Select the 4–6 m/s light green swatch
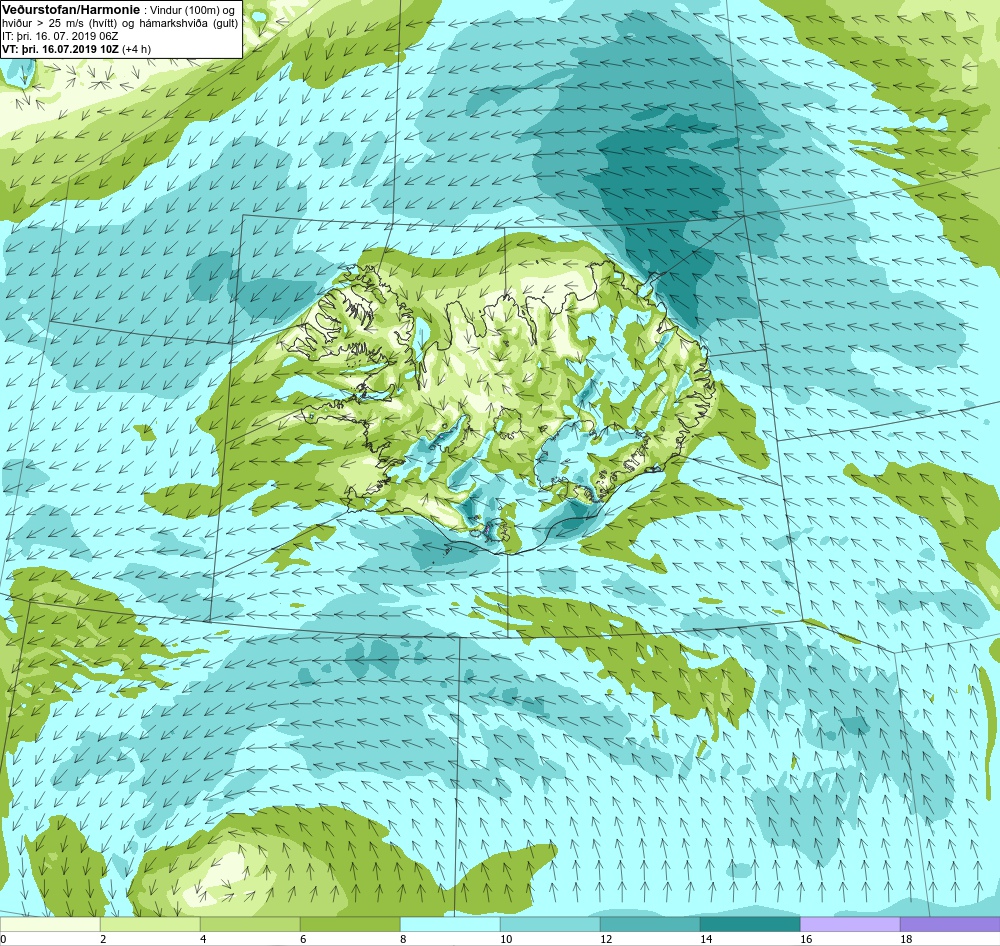The width and height of the screenshot is (1000, 946). 250,924
